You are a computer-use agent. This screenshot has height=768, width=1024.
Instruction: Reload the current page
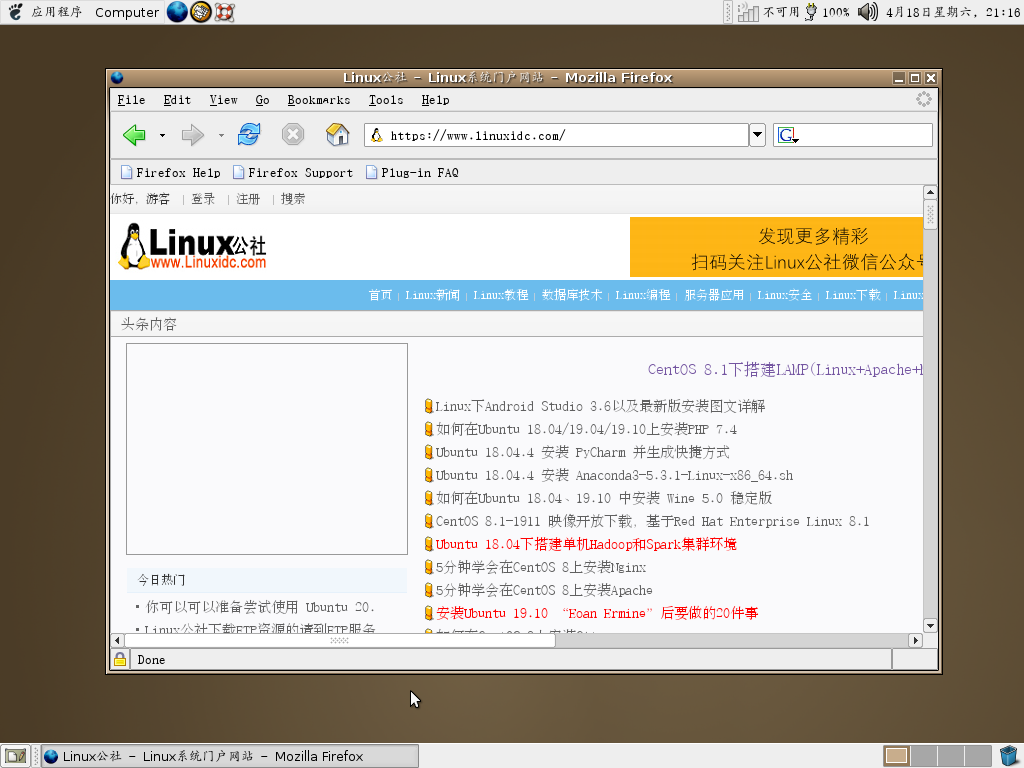[x=247, y=134]
